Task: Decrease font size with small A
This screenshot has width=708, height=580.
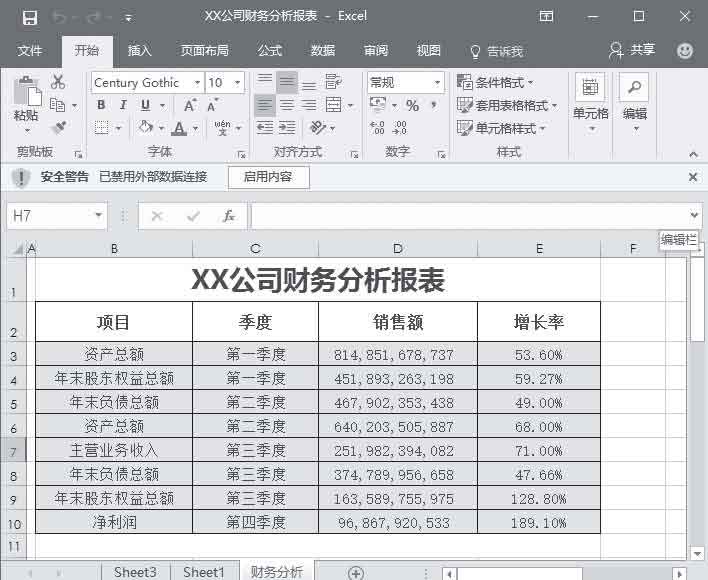Action: coord(212,105)
